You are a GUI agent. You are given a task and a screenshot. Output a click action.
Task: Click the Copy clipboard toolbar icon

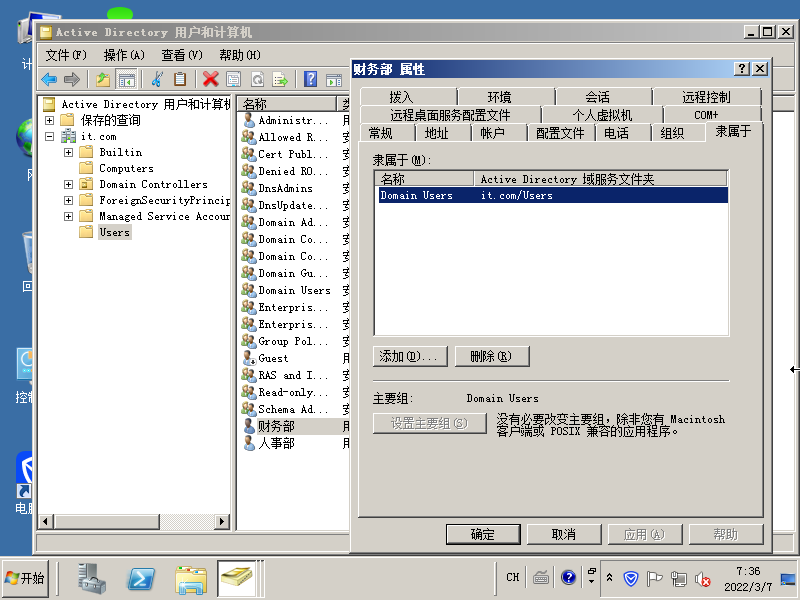tap(180, 79)
